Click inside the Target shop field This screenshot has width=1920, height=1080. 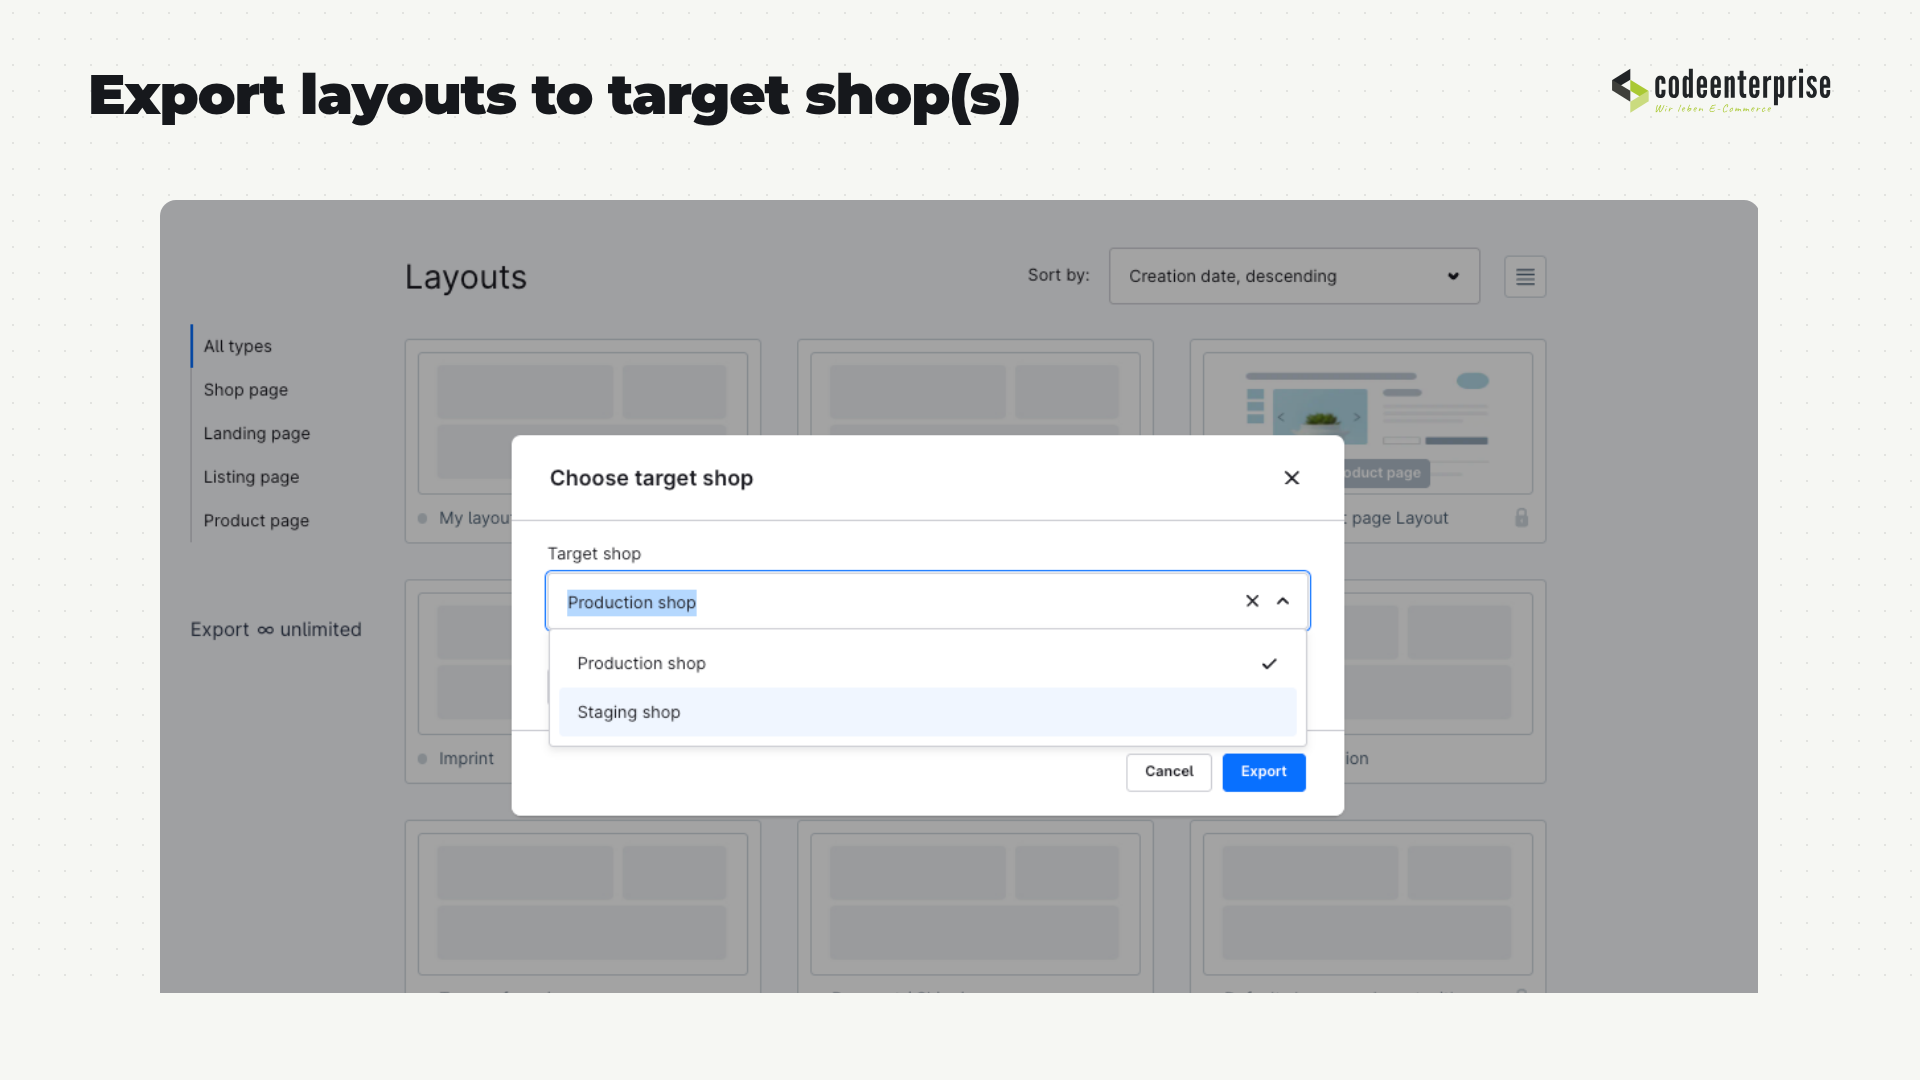point(927,601)
